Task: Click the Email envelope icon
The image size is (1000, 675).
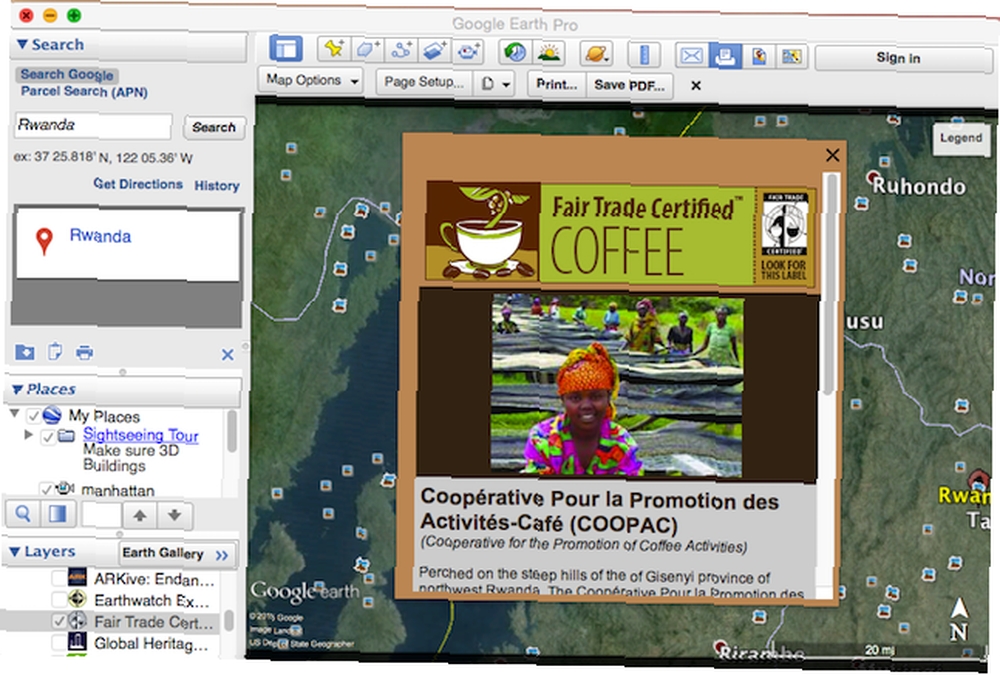Action: [692, 56]
